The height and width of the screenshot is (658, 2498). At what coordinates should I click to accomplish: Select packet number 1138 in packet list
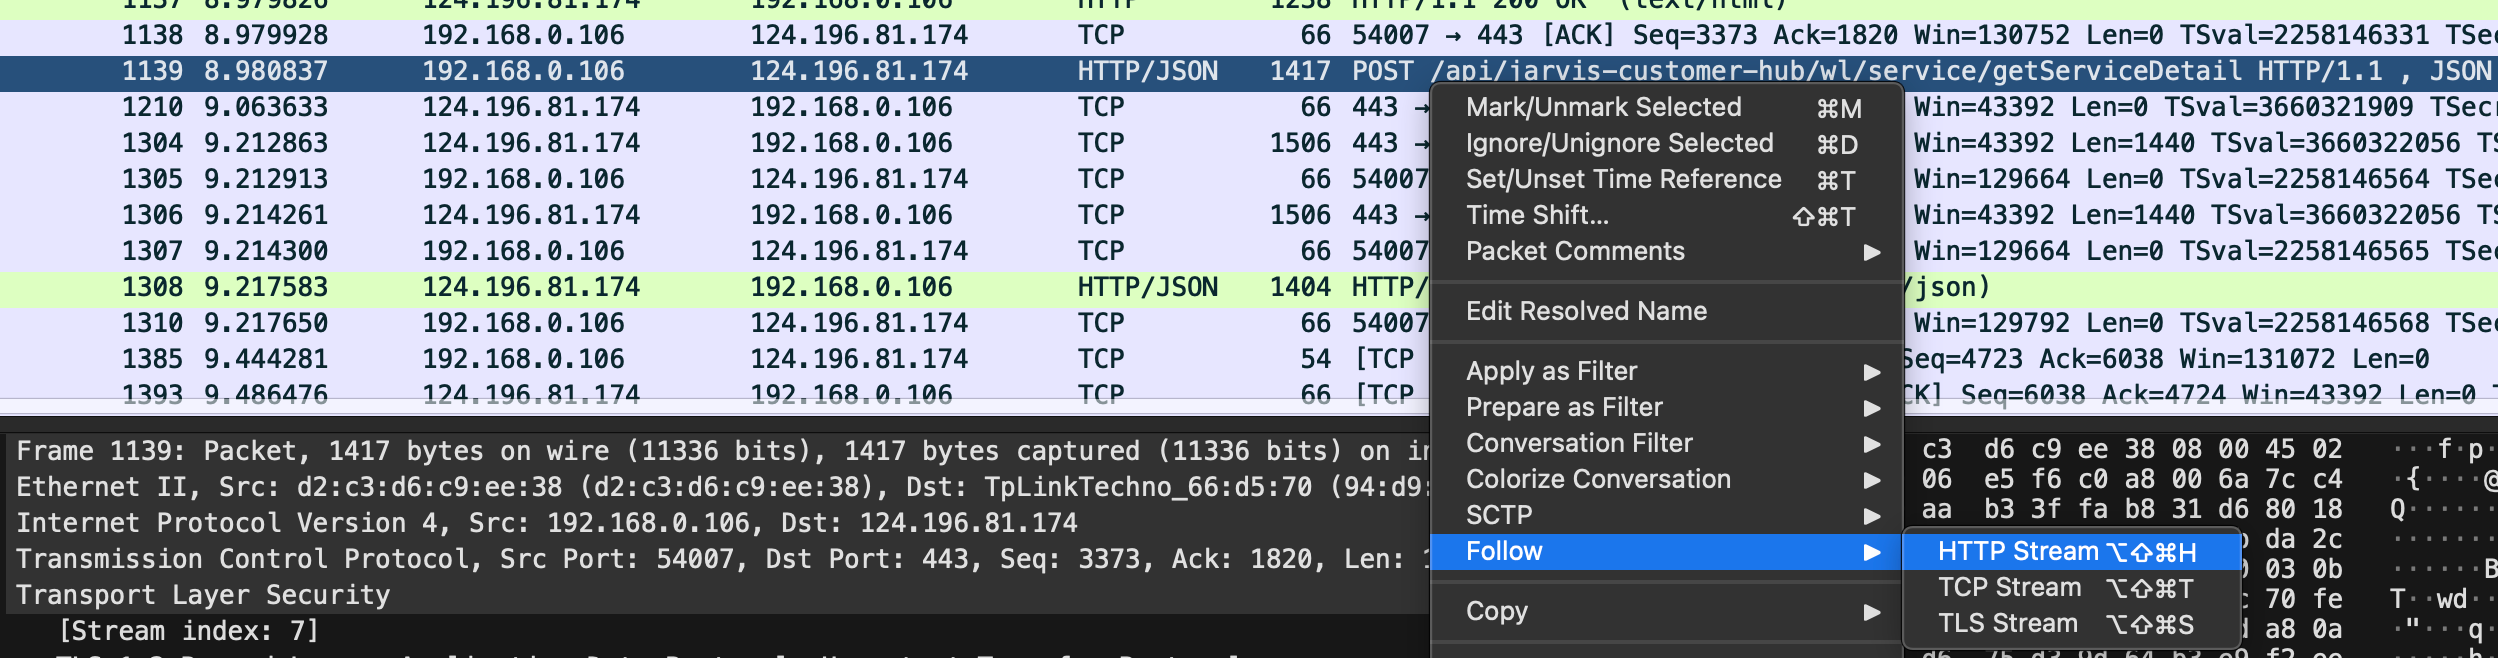700,36
